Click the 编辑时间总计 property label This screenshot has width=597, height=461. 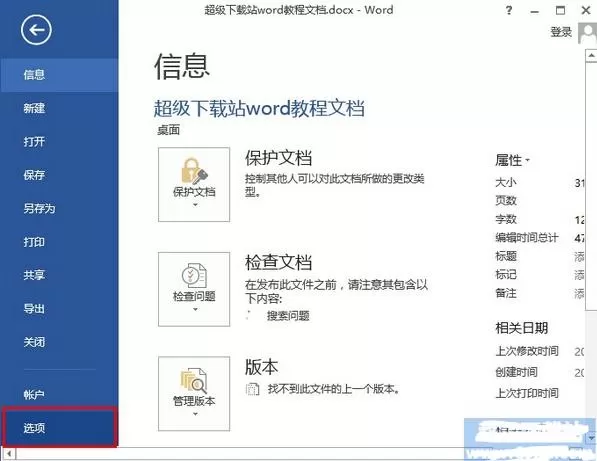(x=527, y=238)
